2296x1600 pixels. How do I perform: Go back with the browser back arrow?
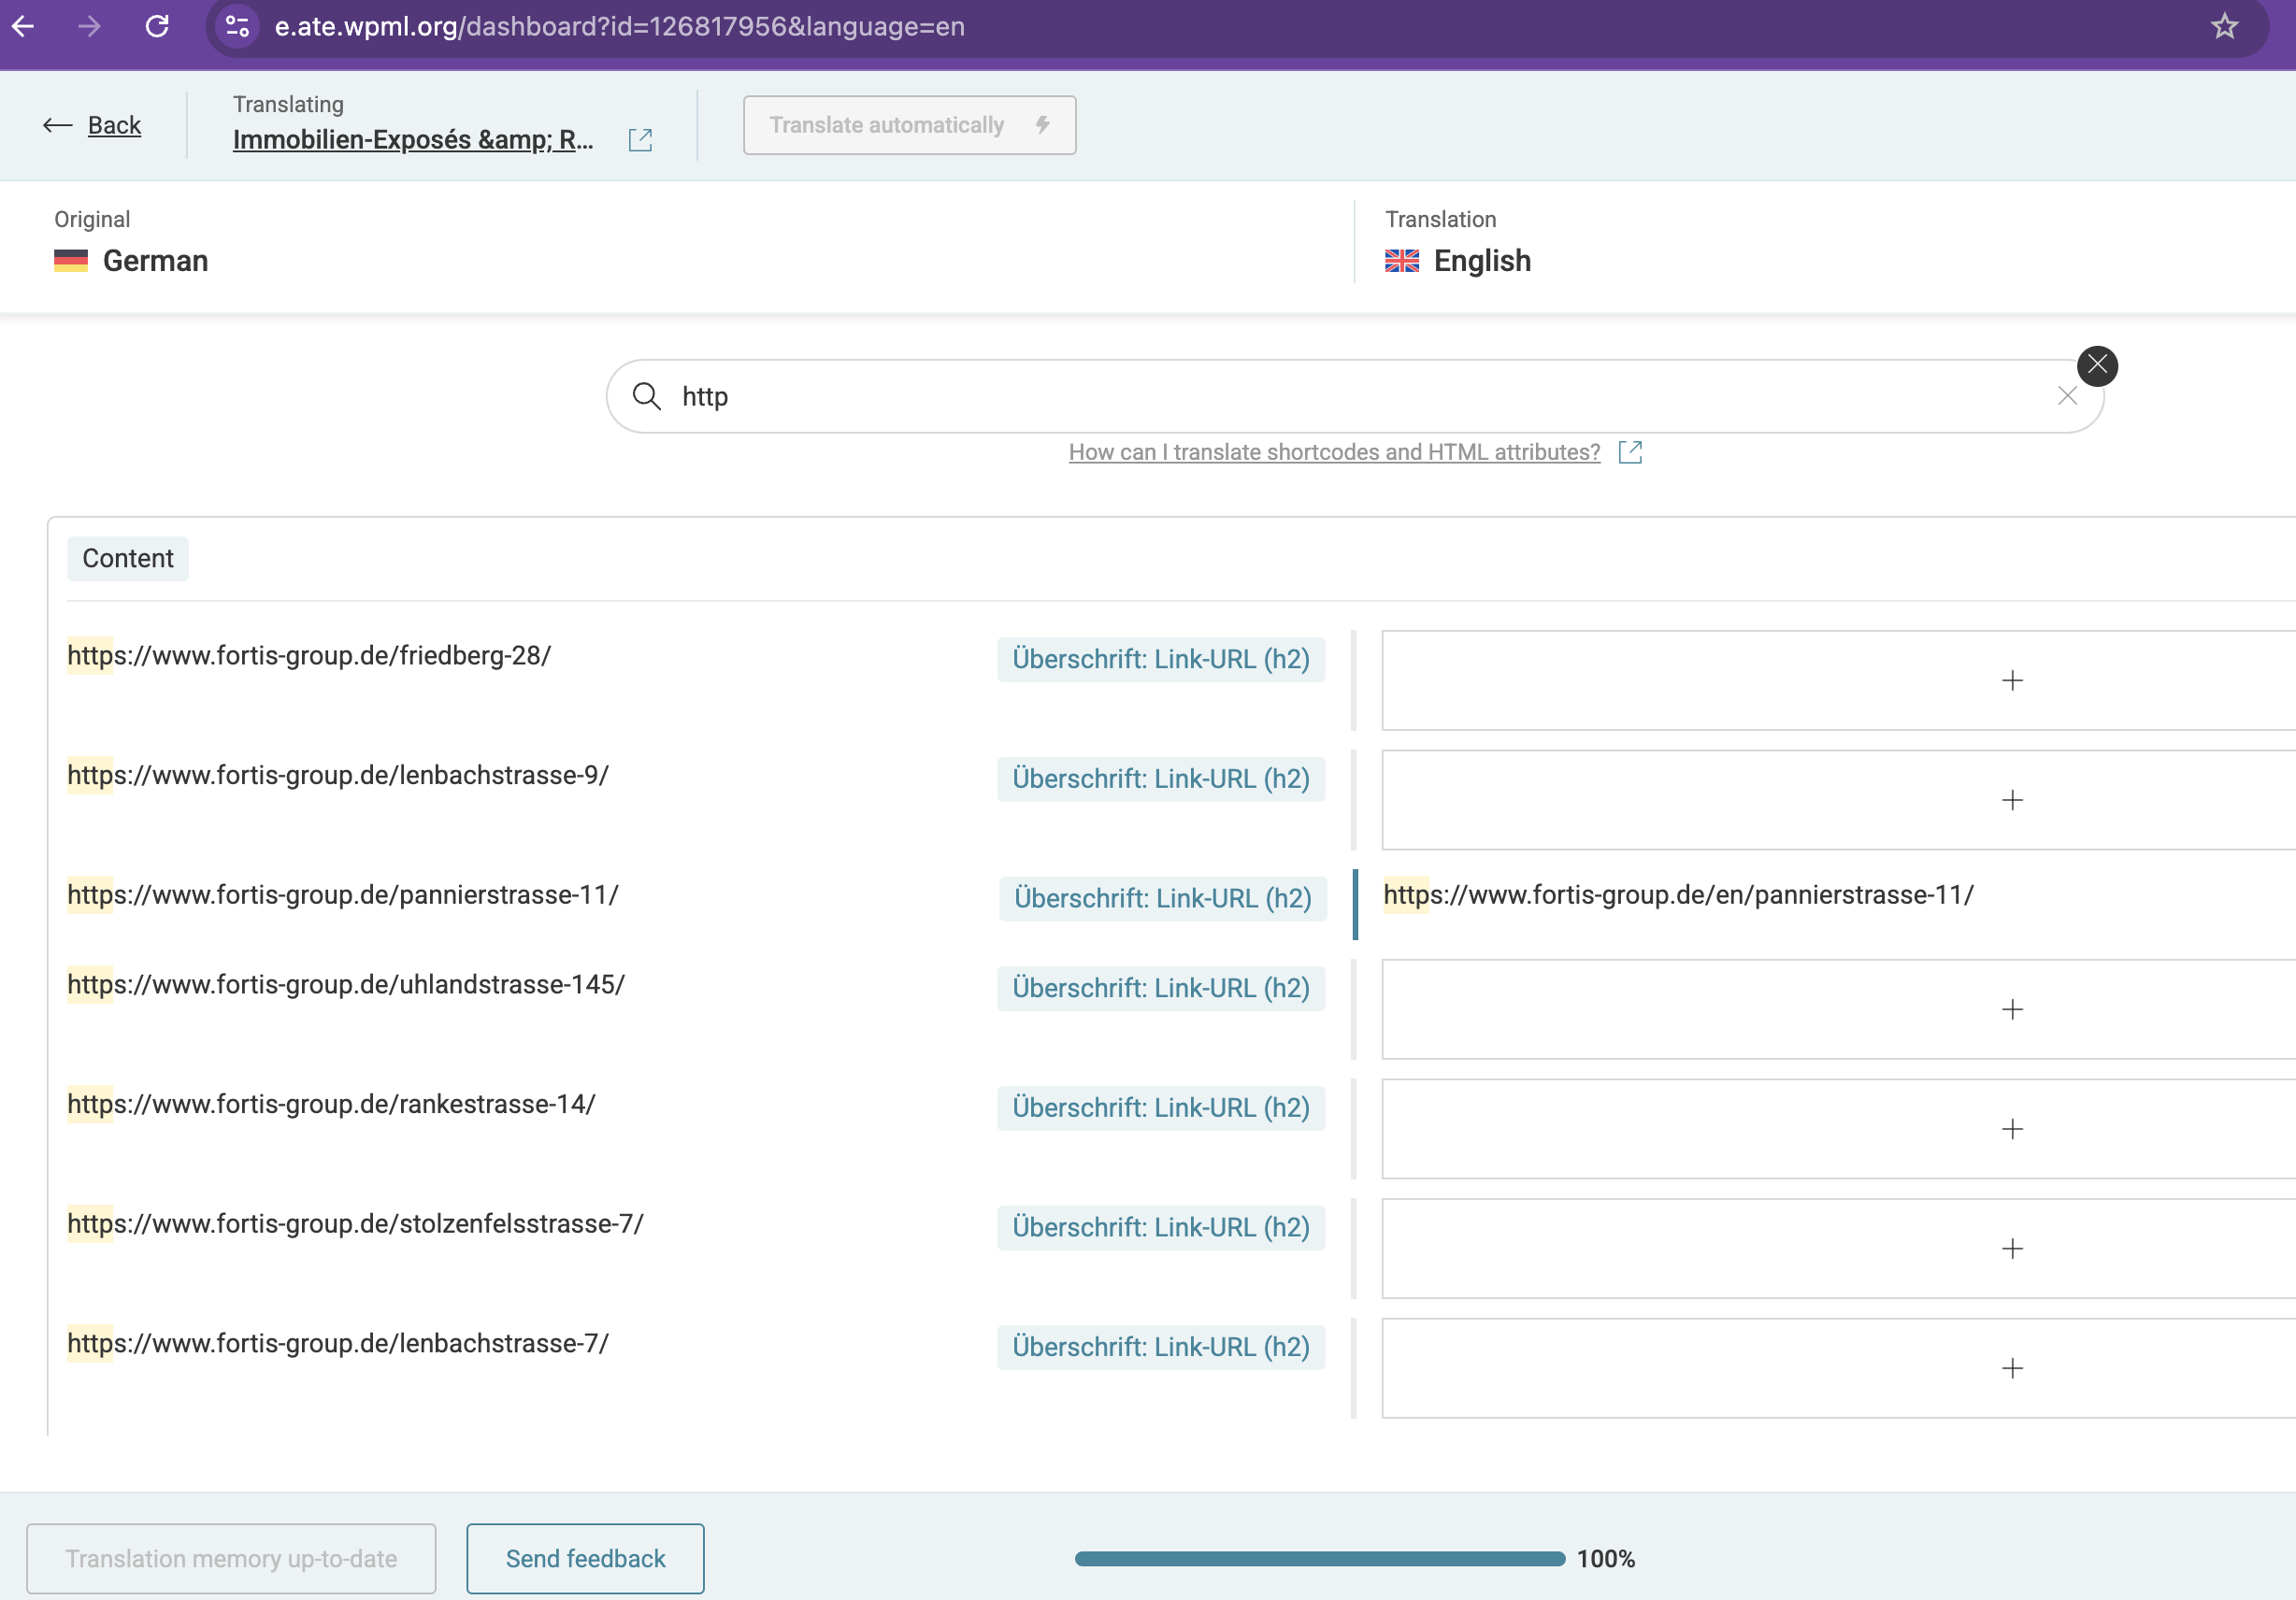tap(23, 26)
